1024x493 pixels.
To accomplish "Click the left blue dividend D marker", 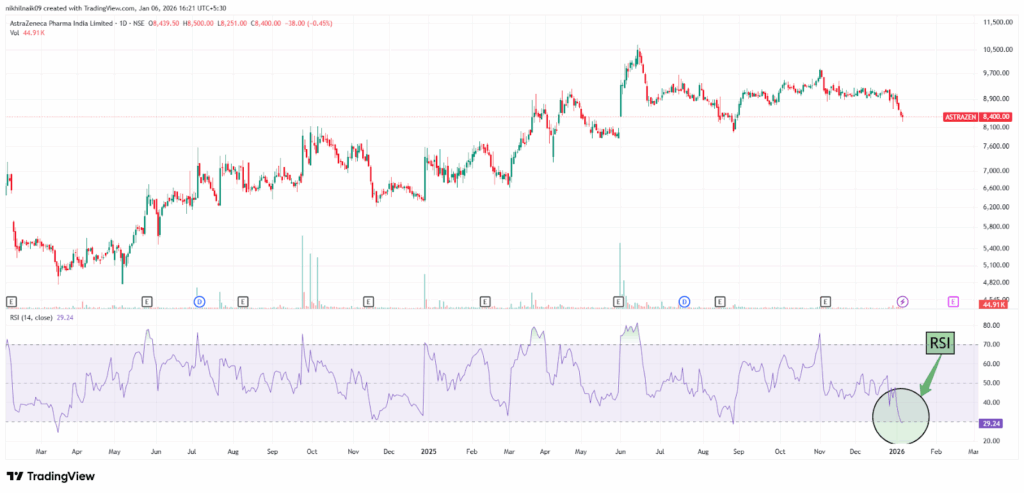I will coord(199,300).
